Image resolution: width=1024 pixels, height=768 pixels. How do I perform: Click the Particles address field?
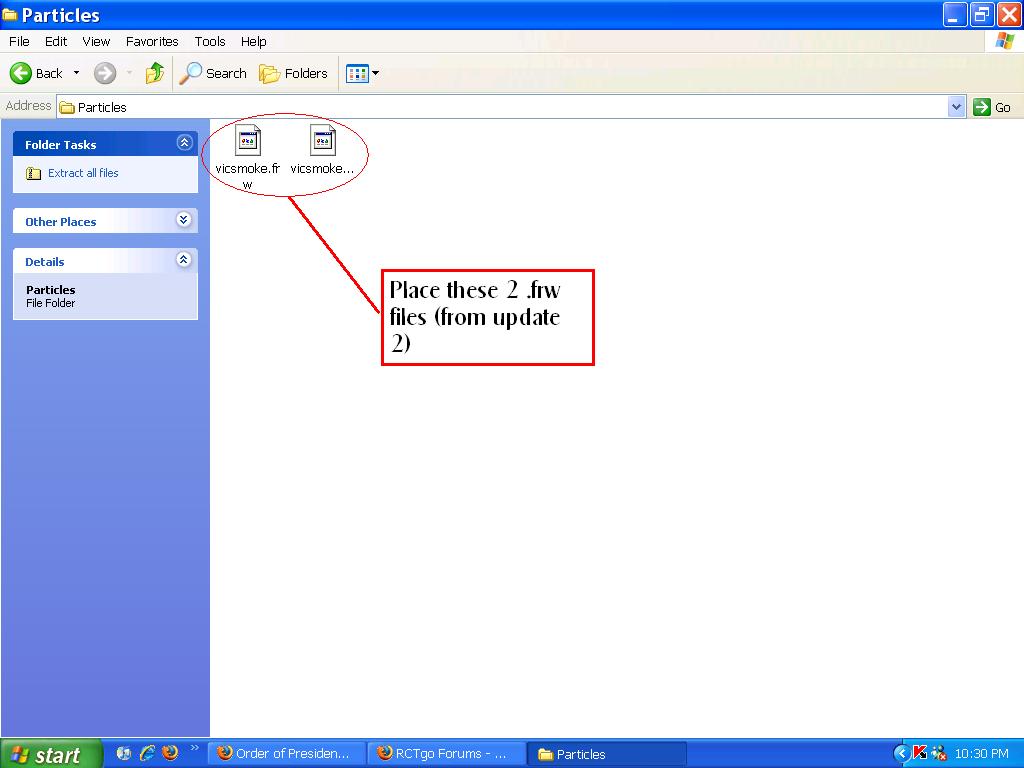pos(500,107)
